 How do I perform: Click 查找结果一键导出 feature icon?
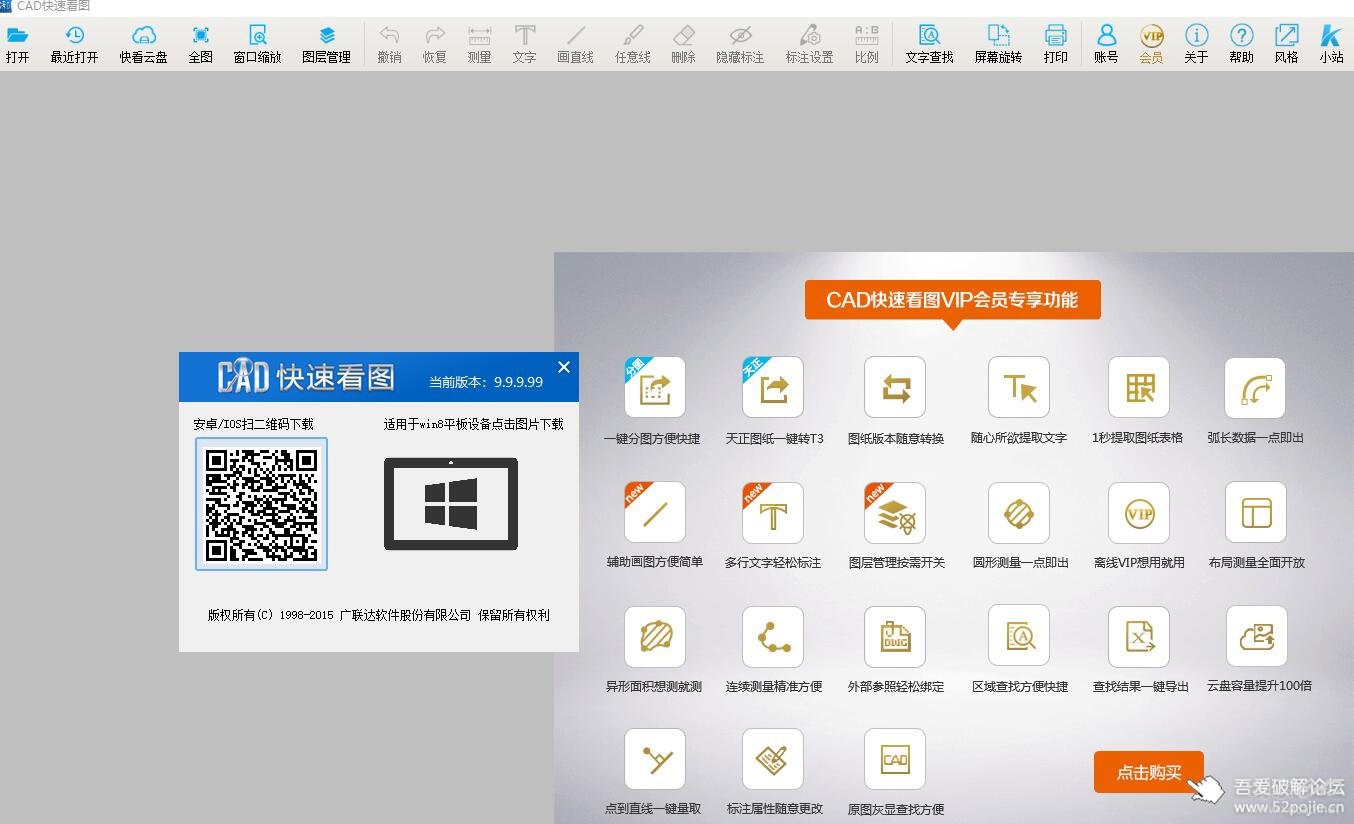pyautogui.click(x=1139, y=636)
